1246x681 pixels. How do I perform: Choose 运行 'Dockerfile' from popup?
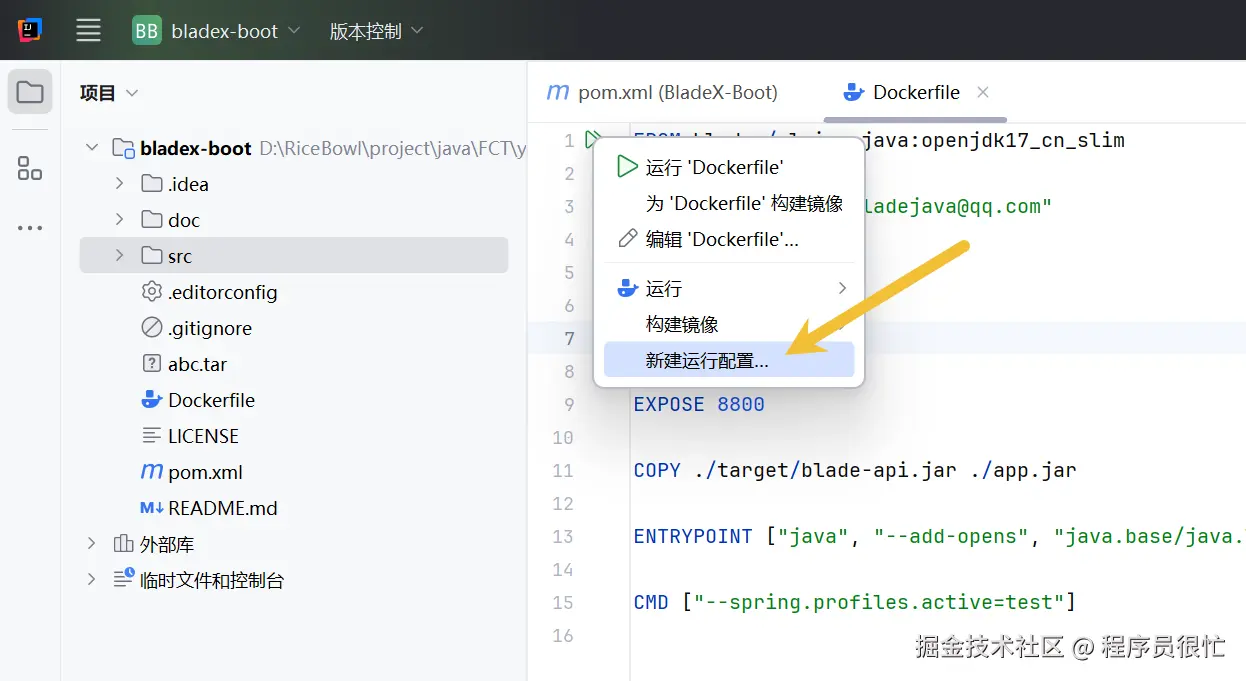pyautogui.click(x=729, y=167)
